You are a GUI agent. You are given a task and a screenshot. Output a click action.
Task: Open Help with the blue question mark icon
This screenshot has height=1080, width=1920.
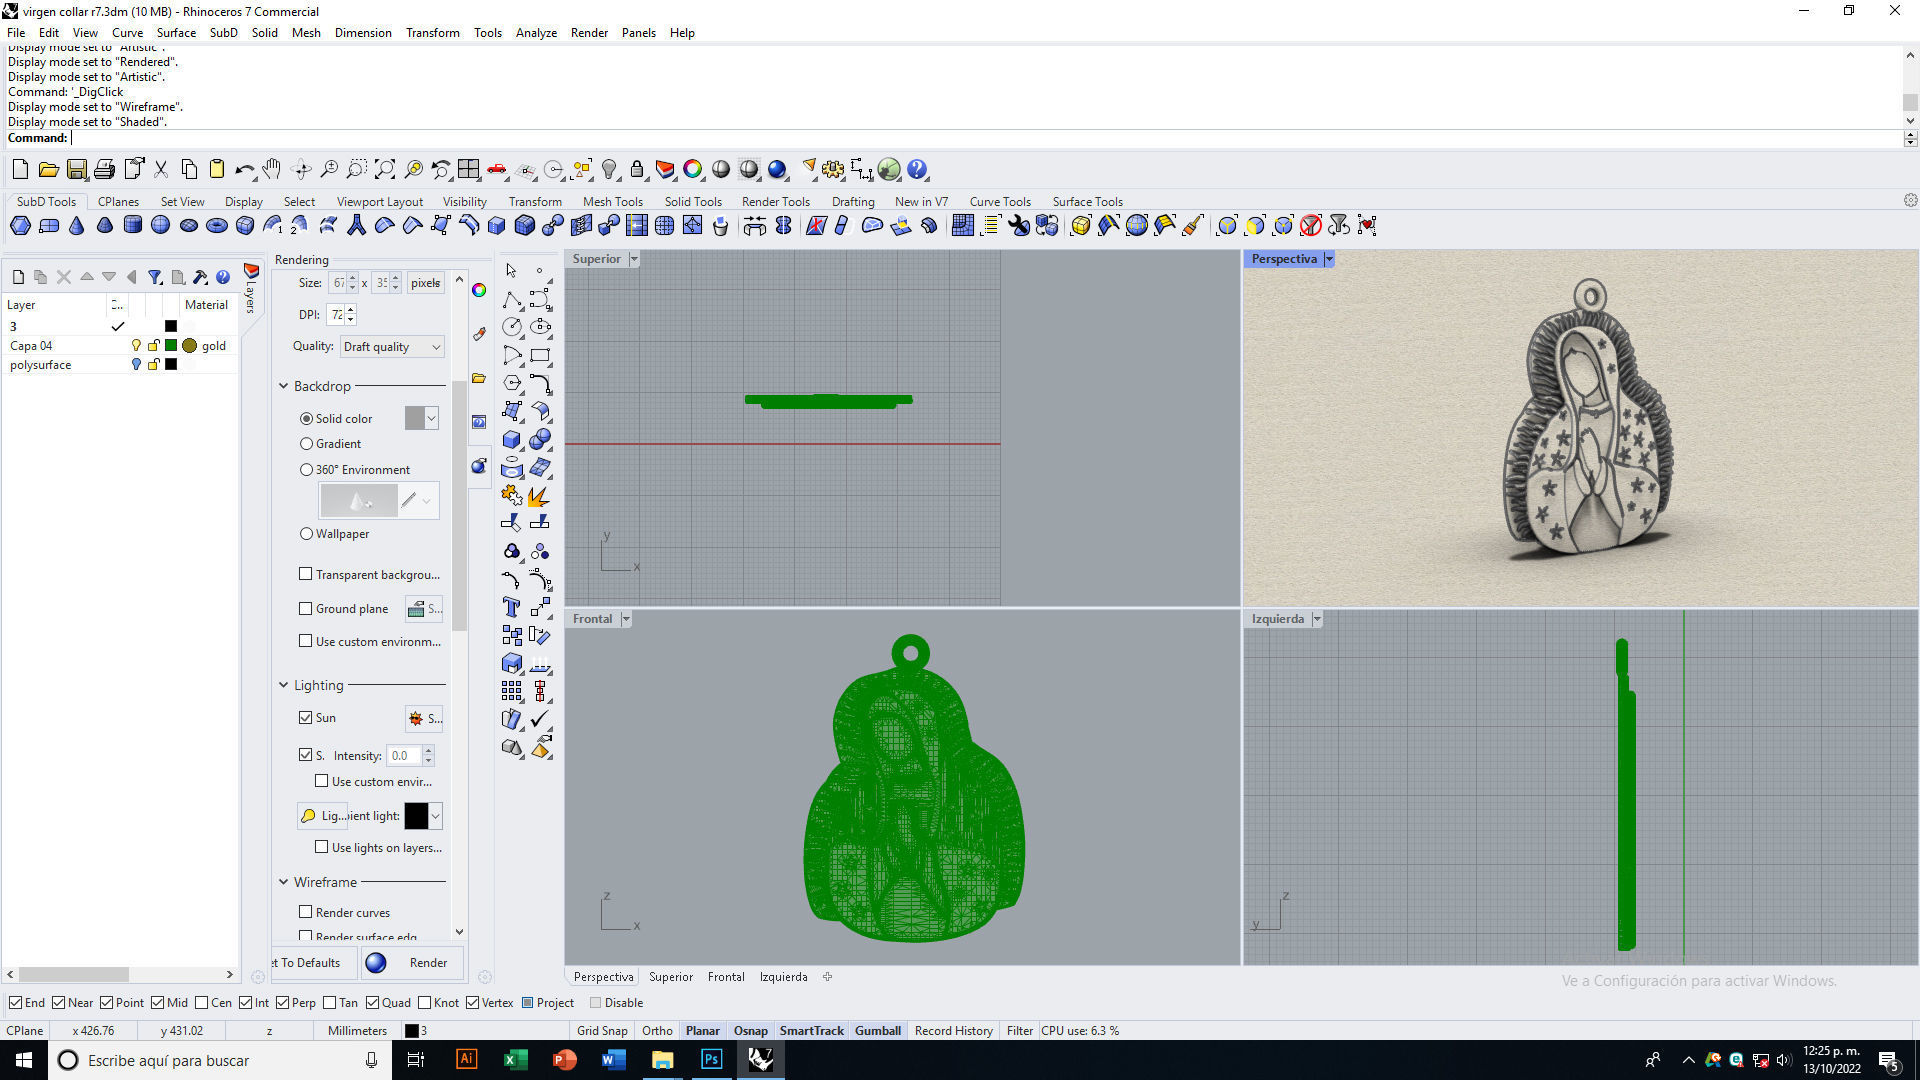(917, 169)
